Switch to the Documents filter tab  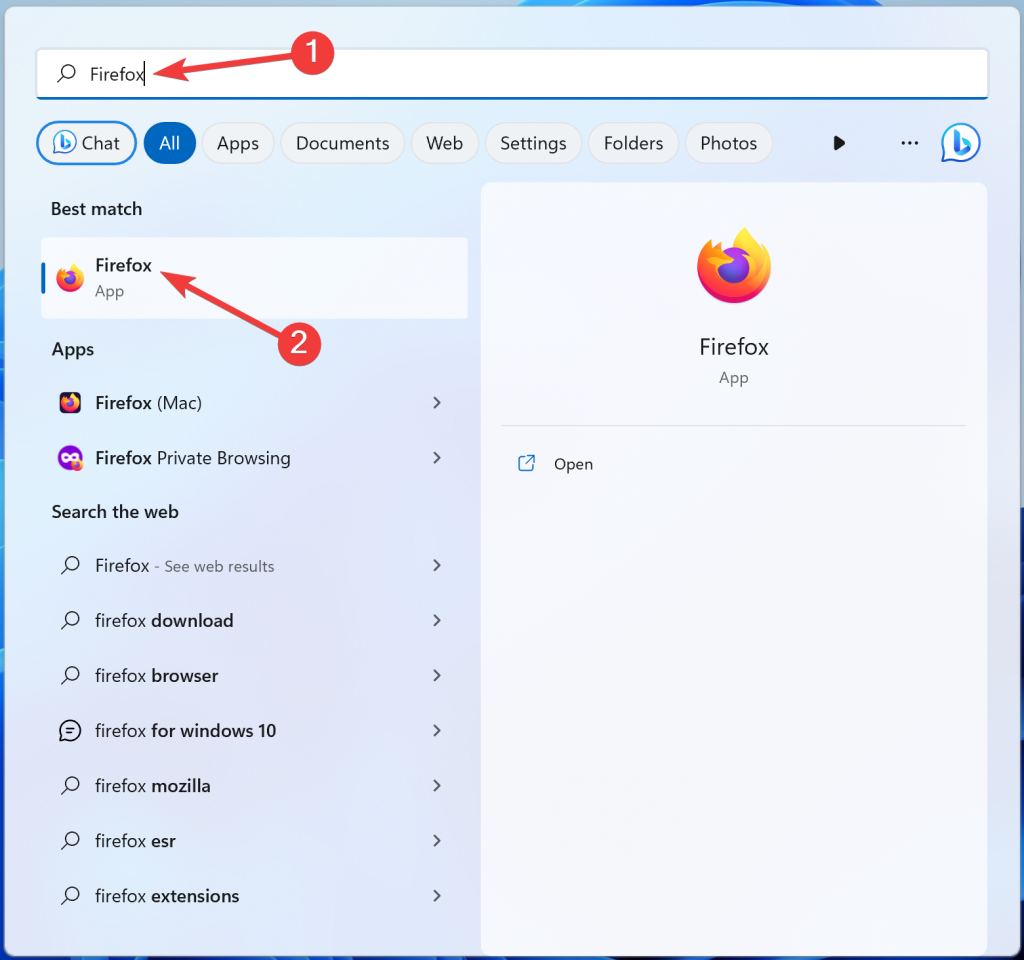342,143
